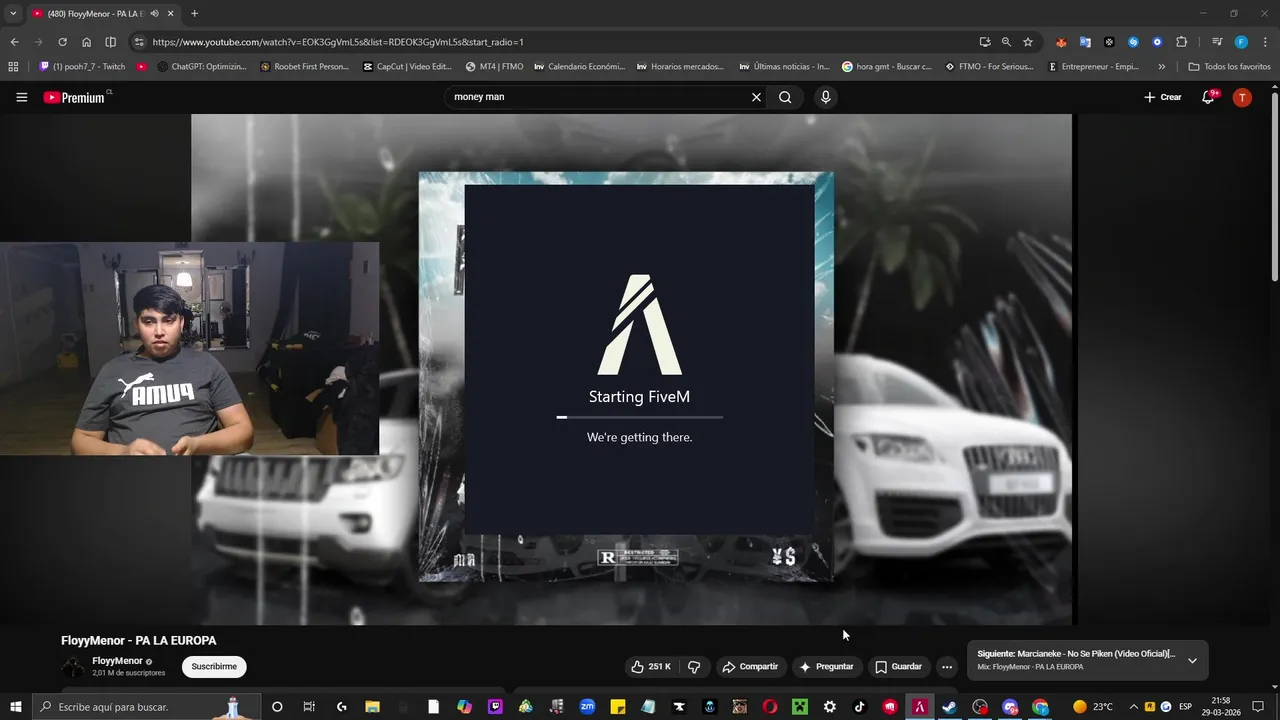Image resolution: width=1280 pixels, height=720 pixels.
Task: Expand the Siguiente mix playlist panel
Action: (1192, 660)
